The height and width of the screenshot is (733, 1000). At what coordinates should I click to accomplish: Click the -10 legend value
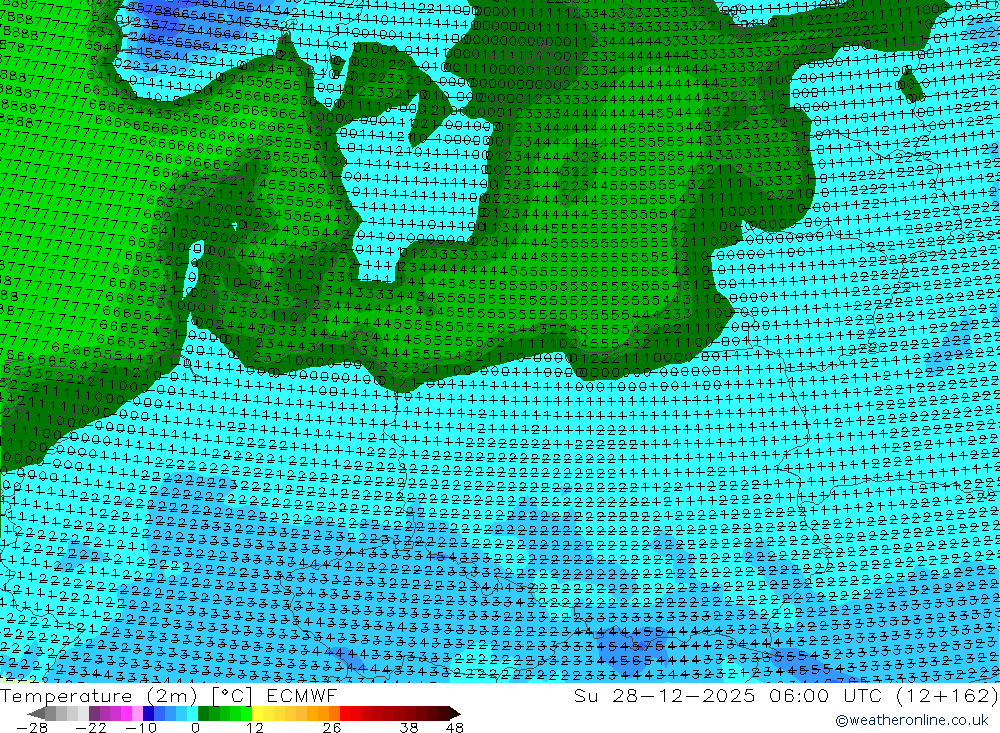pyautogui.click(x=141, y=728)
